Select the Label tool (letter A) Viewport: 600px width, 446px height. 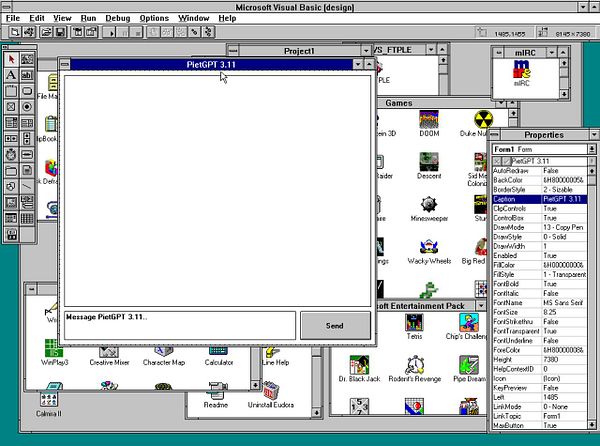tap(11, 75)
